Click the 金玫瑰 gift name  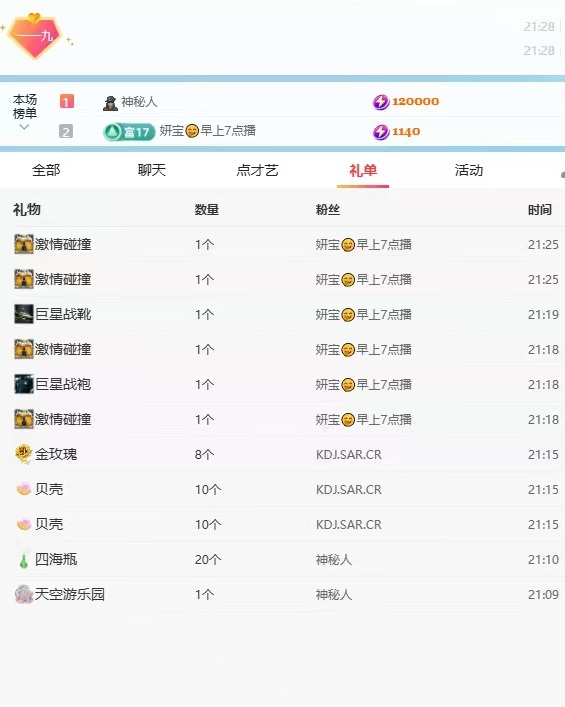click(56, 454)
